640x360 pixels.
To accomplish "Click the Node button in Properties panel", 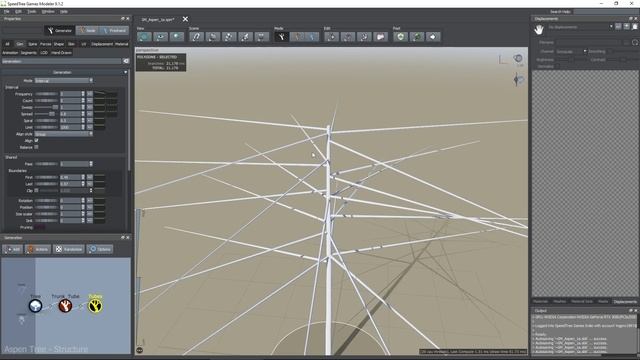I will [x=87, y=30].
